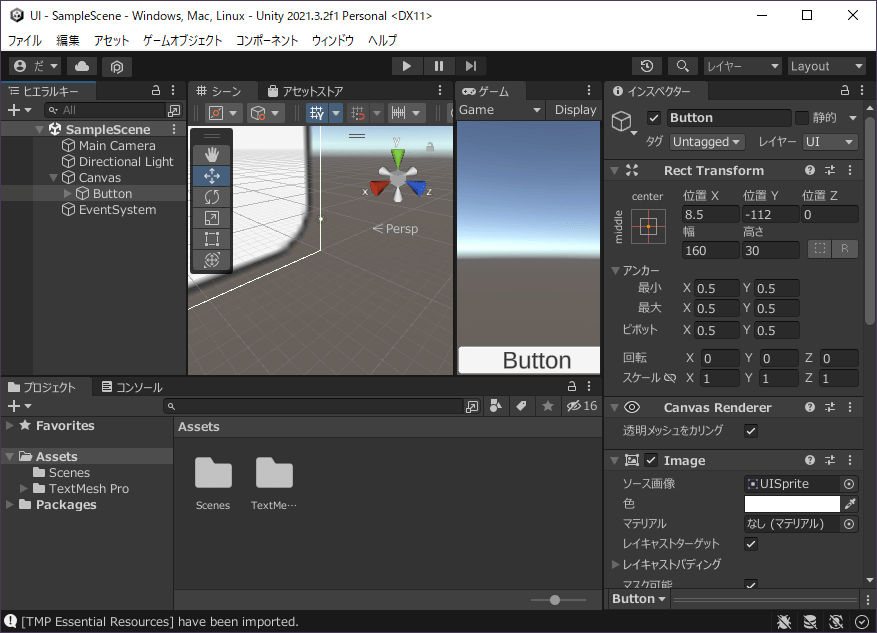This screenshot has width=877, height=633.
Task: Open the GameObject menu
Action: (x=182, y=40)
